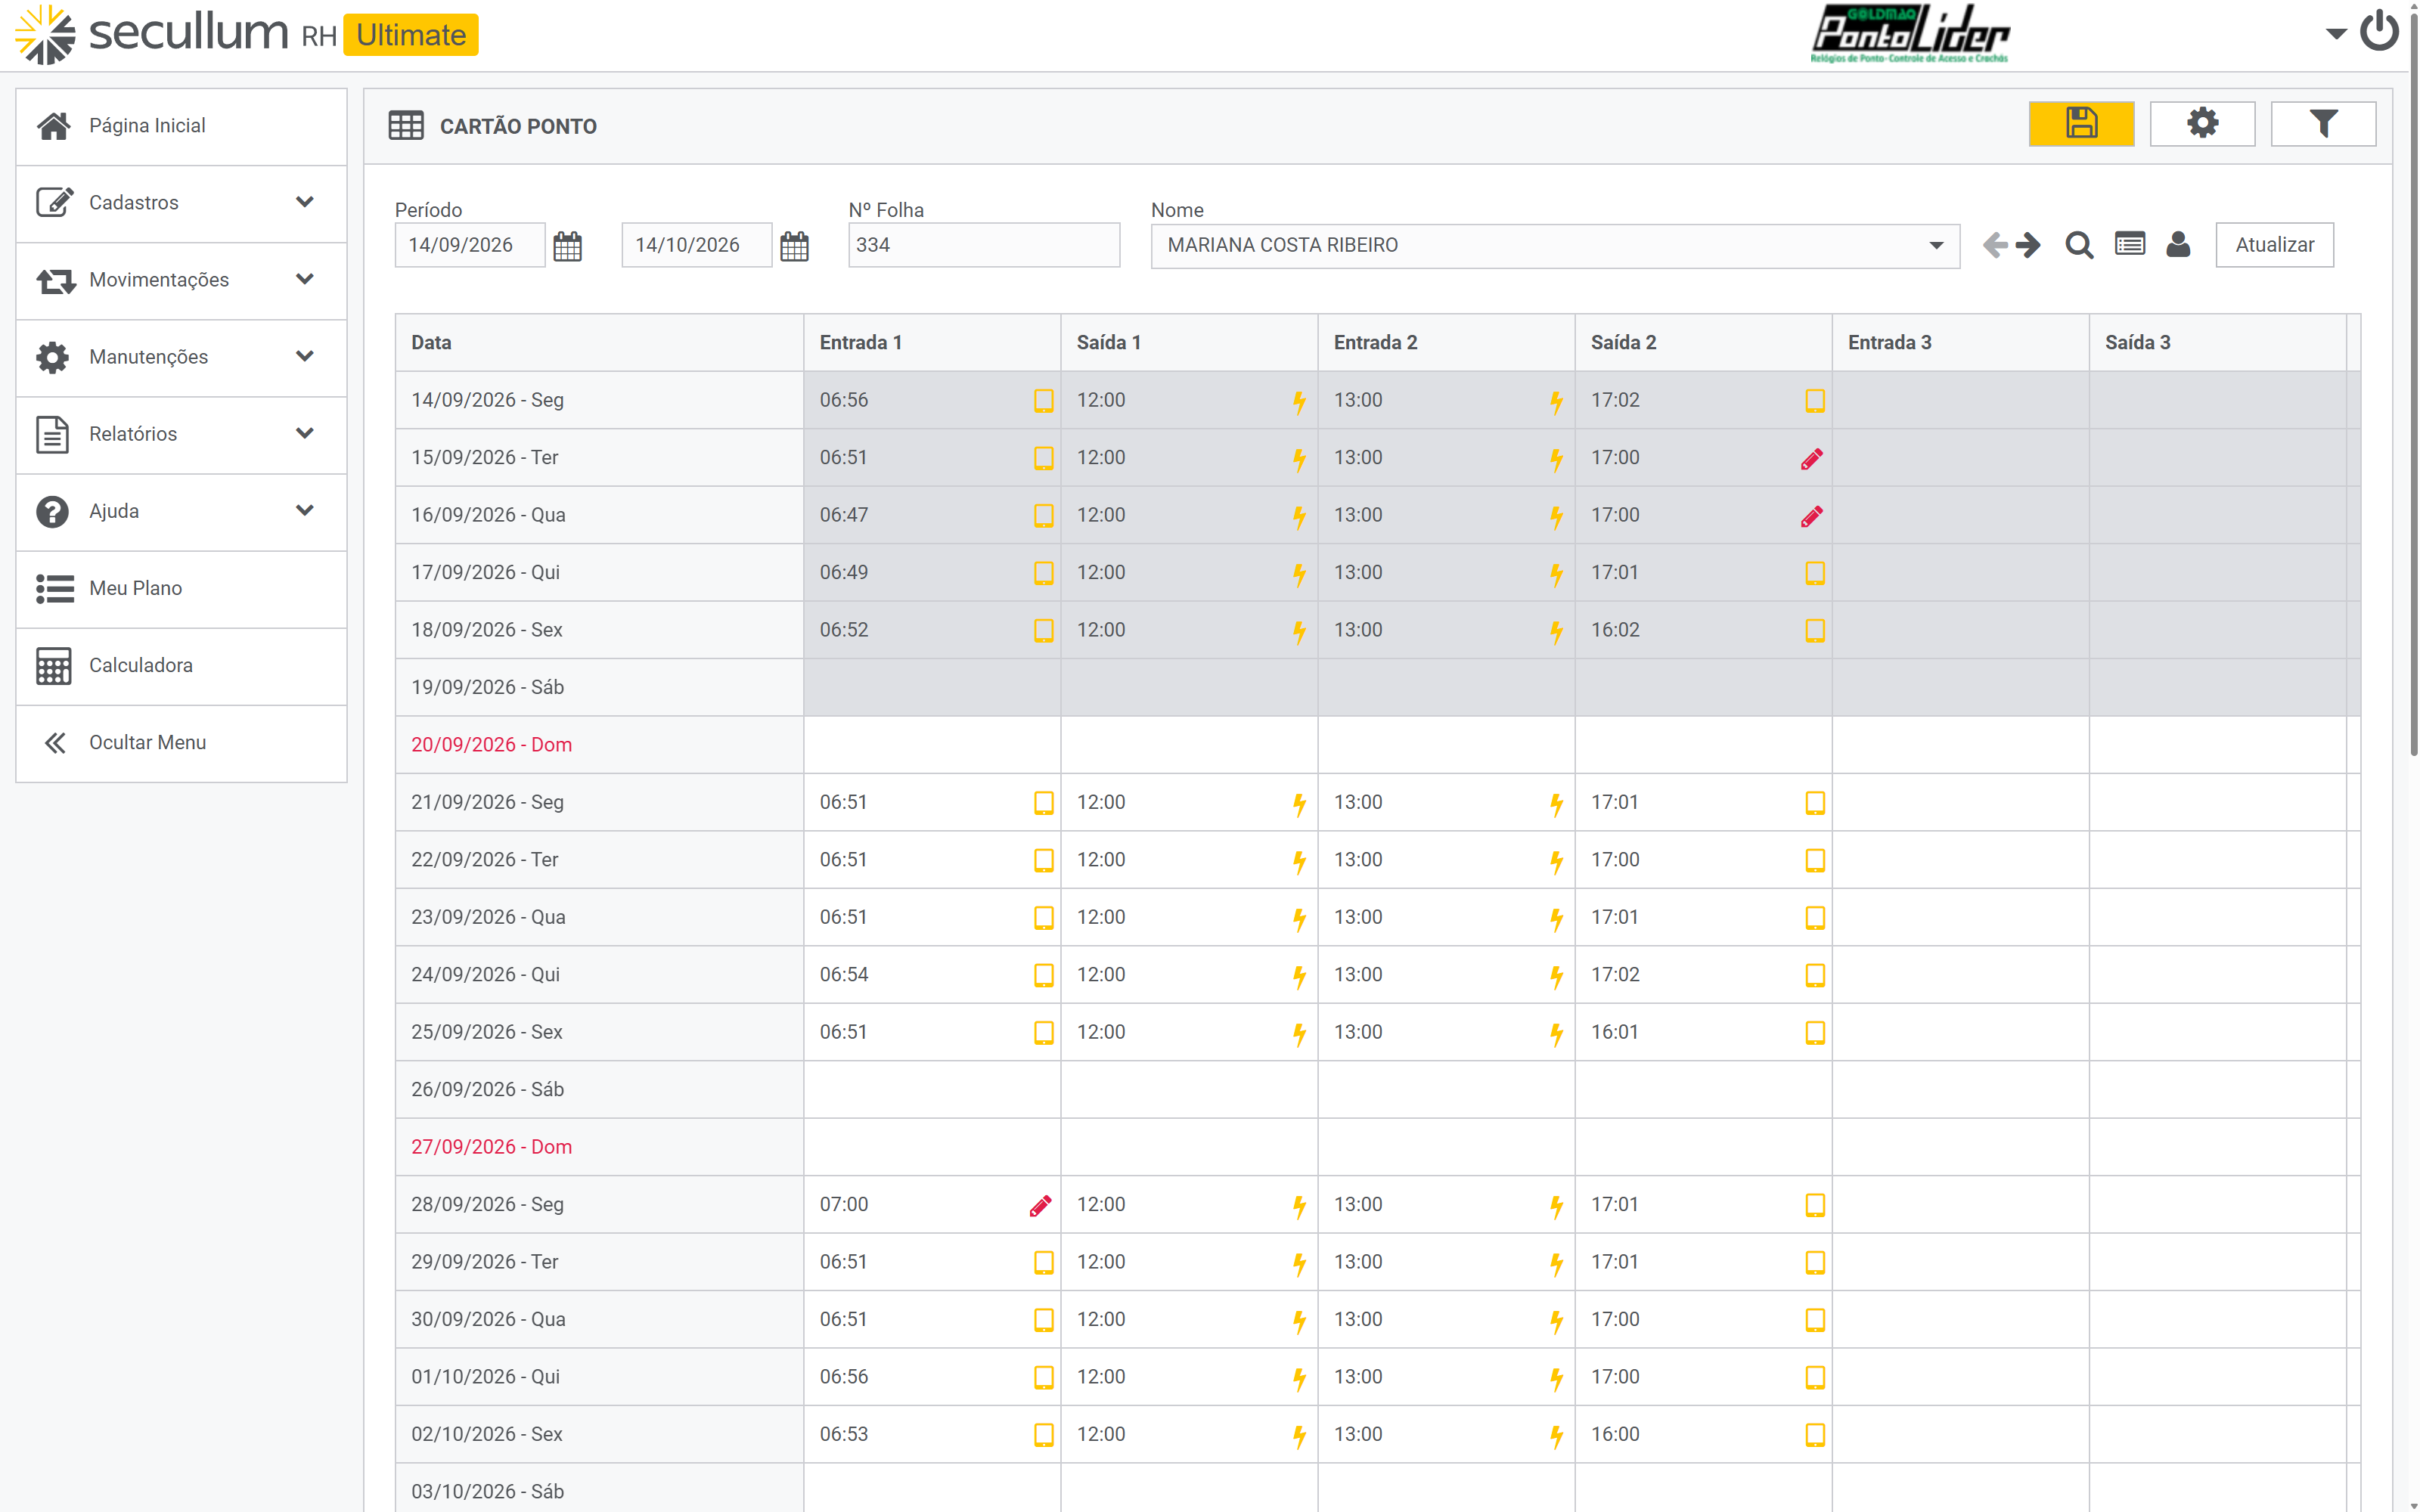Open Meu Plano menu item

[x=181, y=588]
